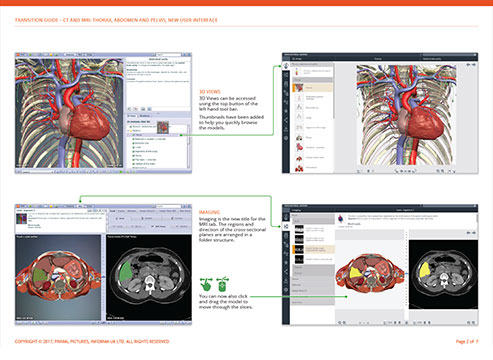
Task: Collapse gray folder header above CT thumbnail list
Action: 313,221
